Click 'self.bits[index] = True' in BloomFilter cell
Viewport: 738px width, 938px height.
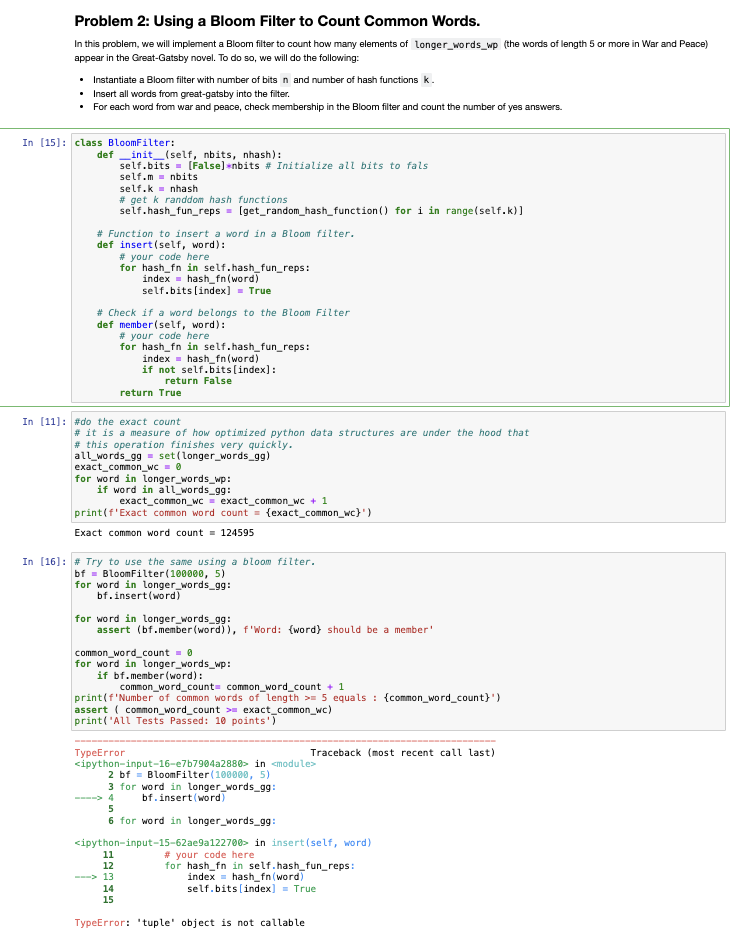(206, 291)
